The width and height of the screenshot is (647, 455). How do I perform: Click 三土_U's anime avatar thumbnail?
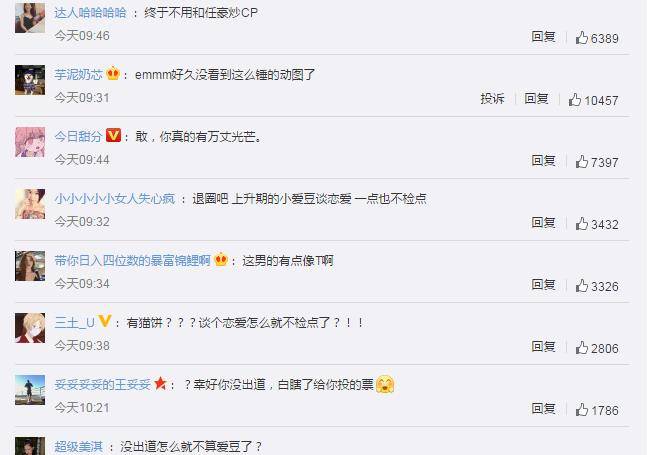tap(30, 328)
